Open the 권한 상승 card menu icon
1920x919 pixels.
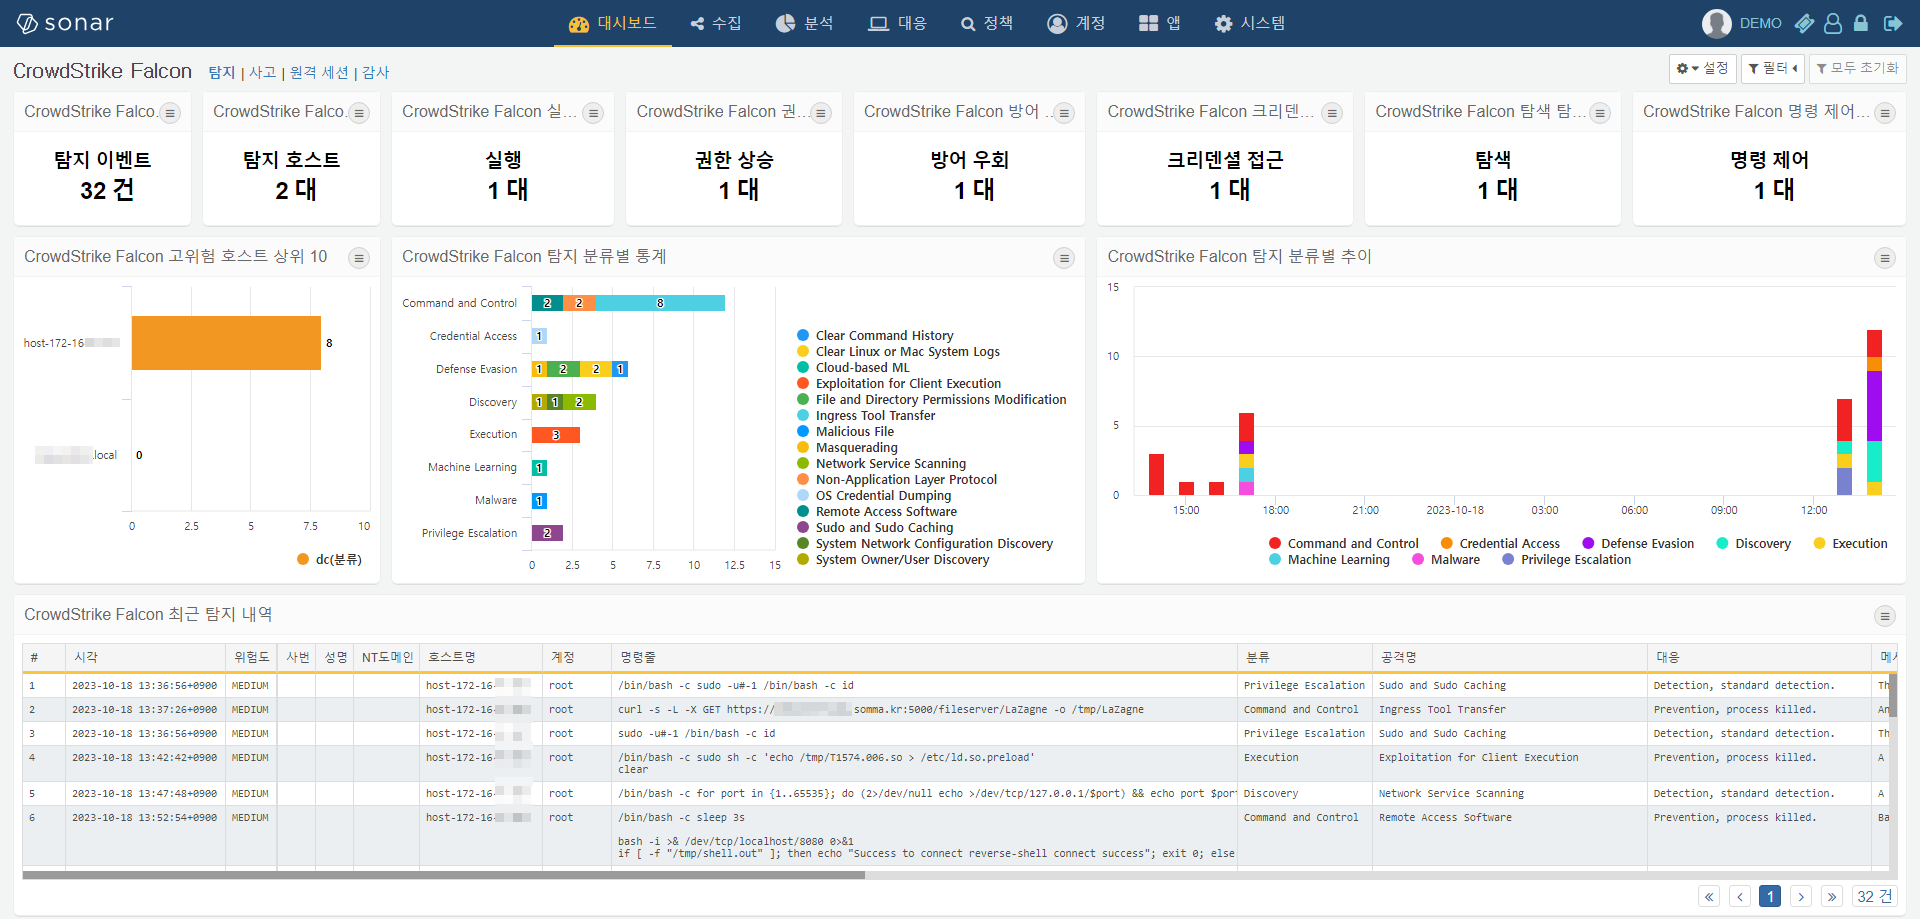(821, 113)
